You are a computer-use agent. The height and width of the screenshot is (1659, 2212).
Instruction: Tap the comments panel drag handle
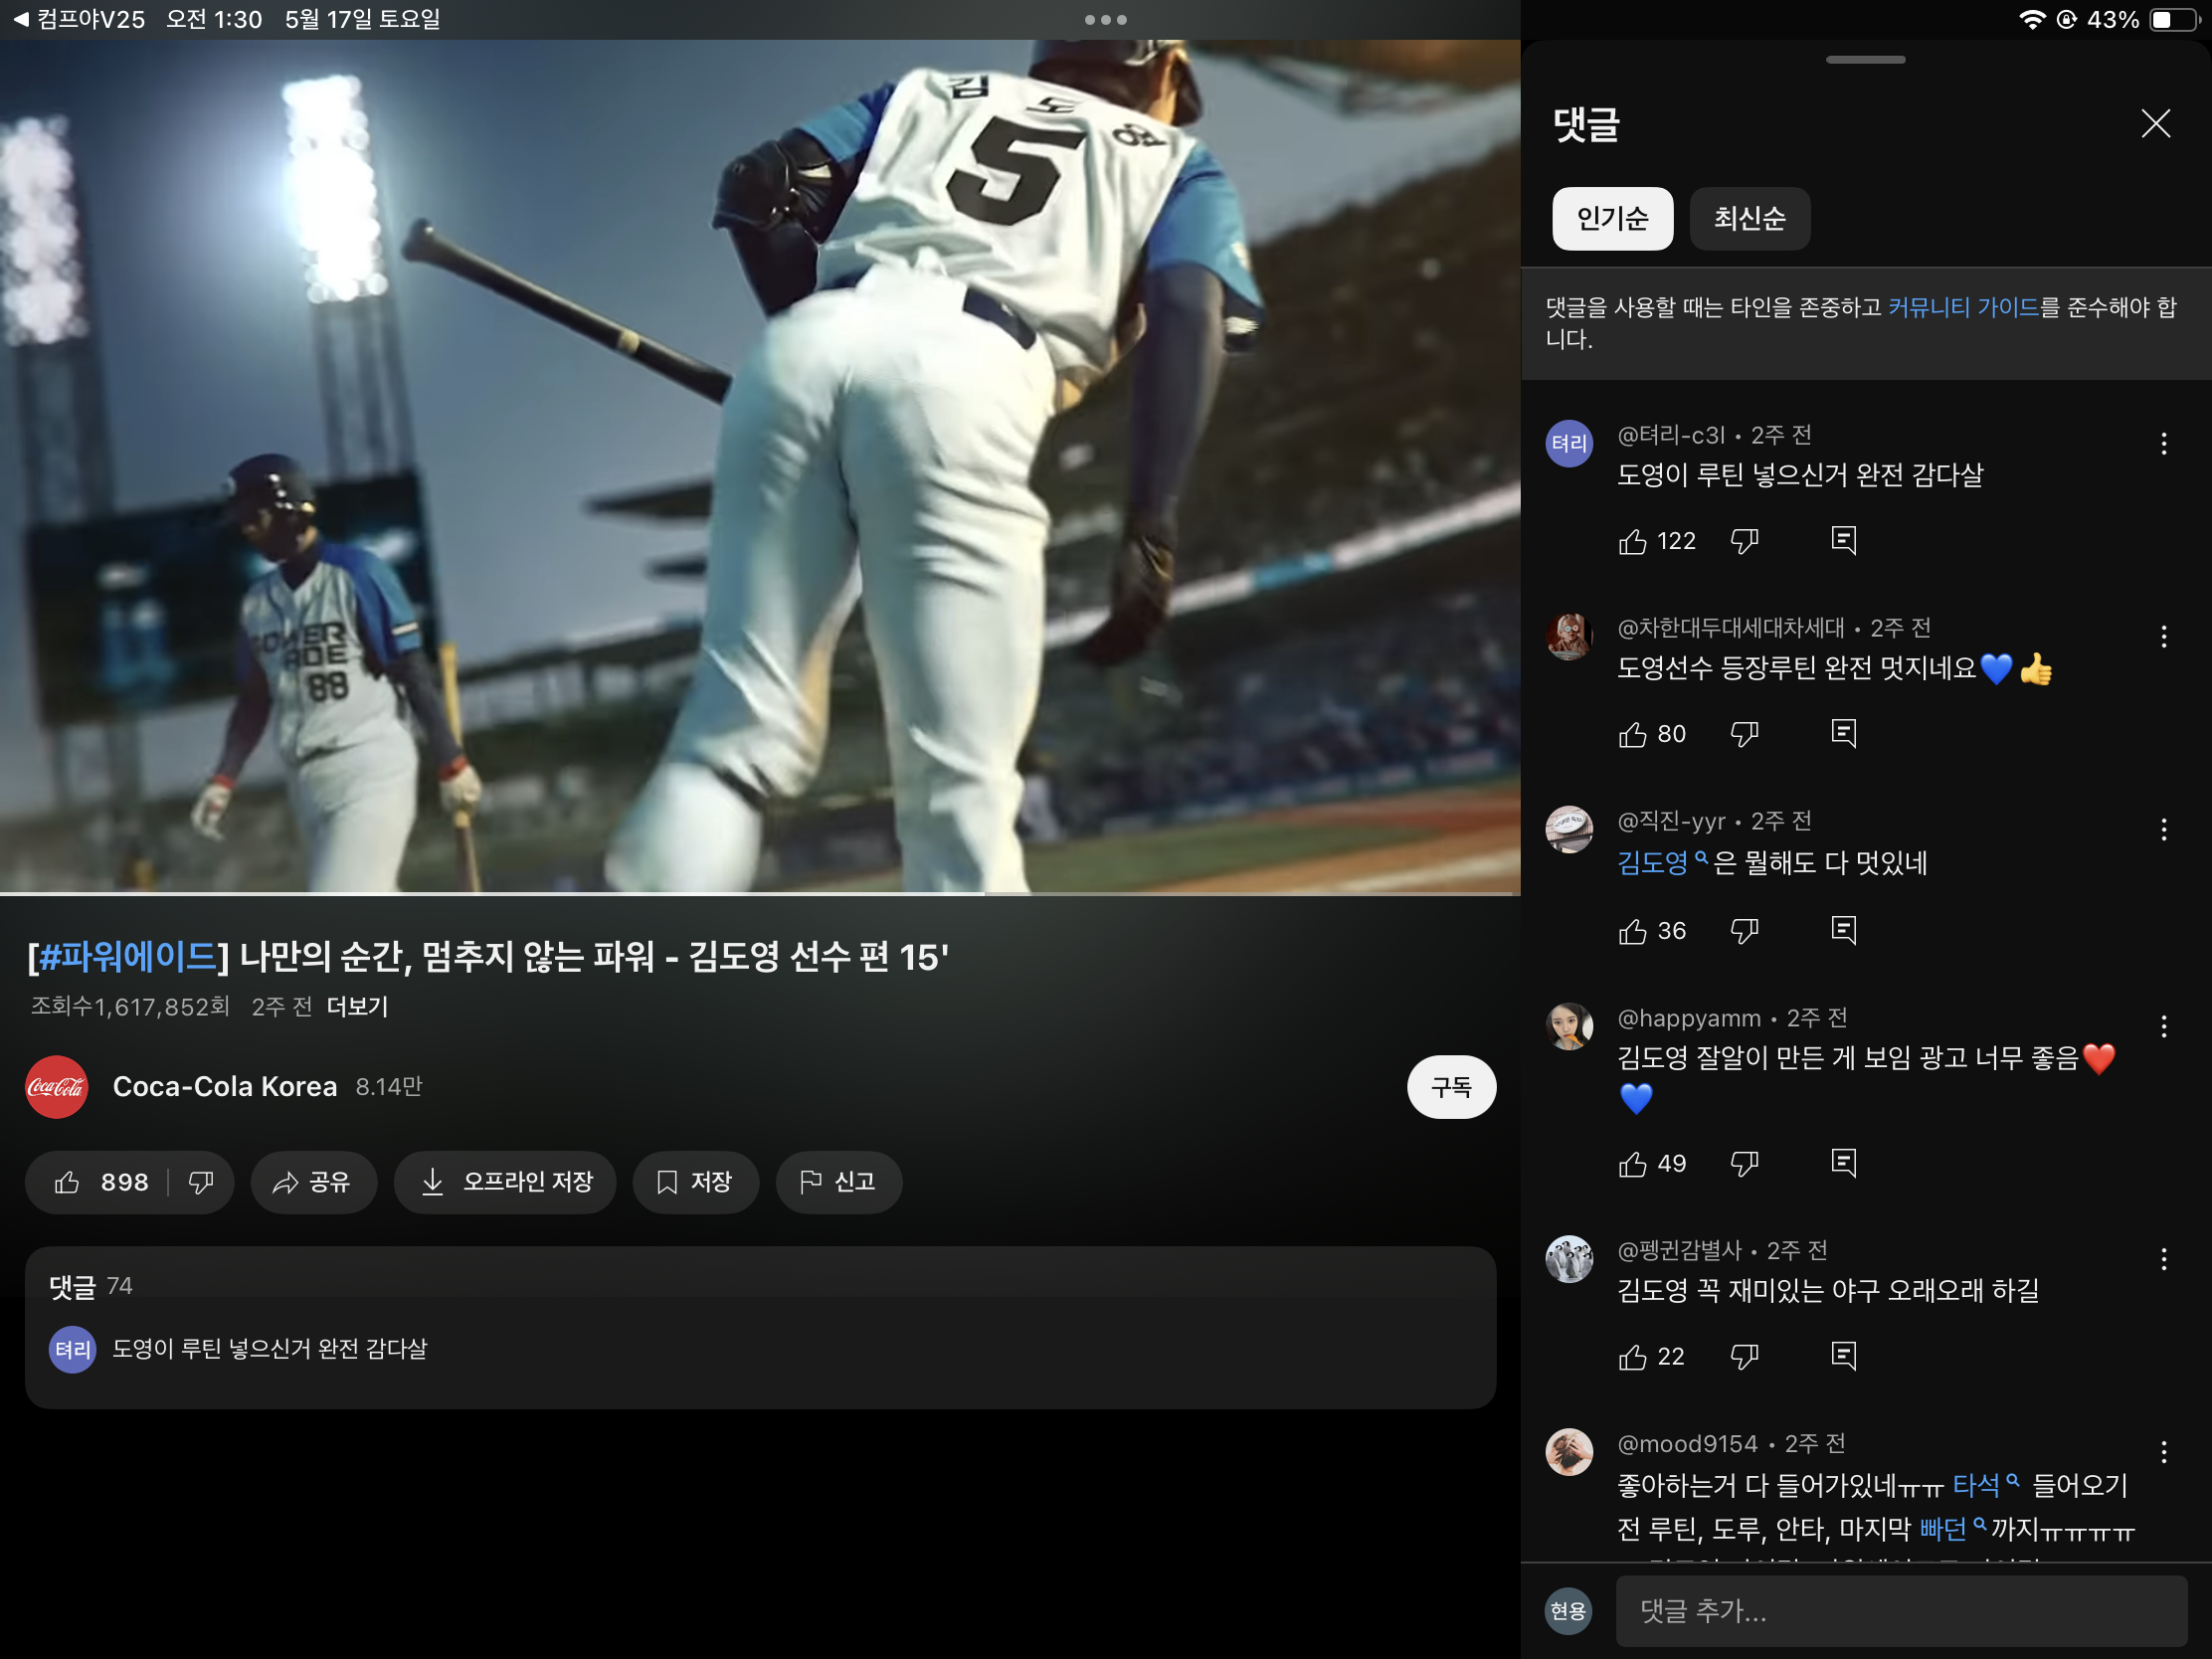coord(1865,60)
